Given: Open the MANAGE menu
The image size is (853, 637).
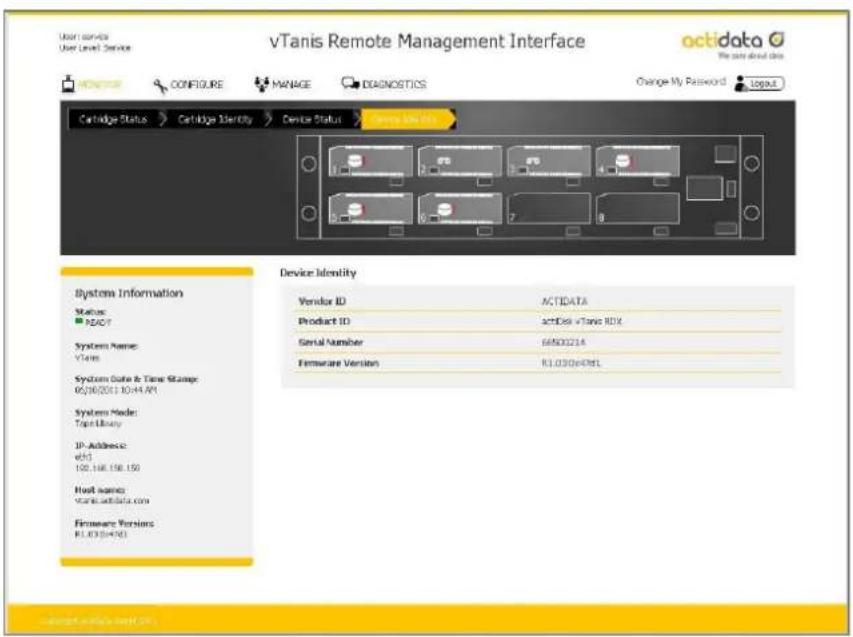Looking at the screenshot, I should click(292, 84).
